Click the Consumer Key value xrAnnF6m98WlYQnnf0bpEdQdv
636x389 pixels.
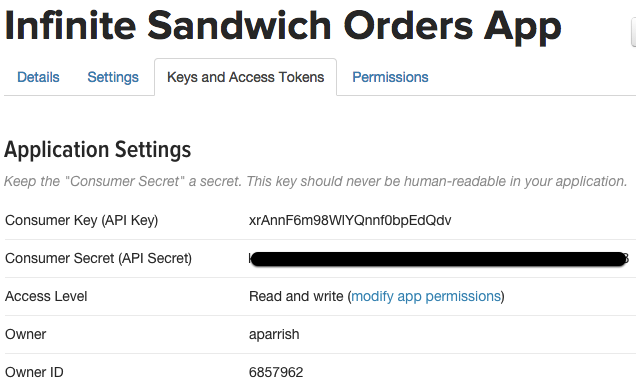click(x=350, y=220)
